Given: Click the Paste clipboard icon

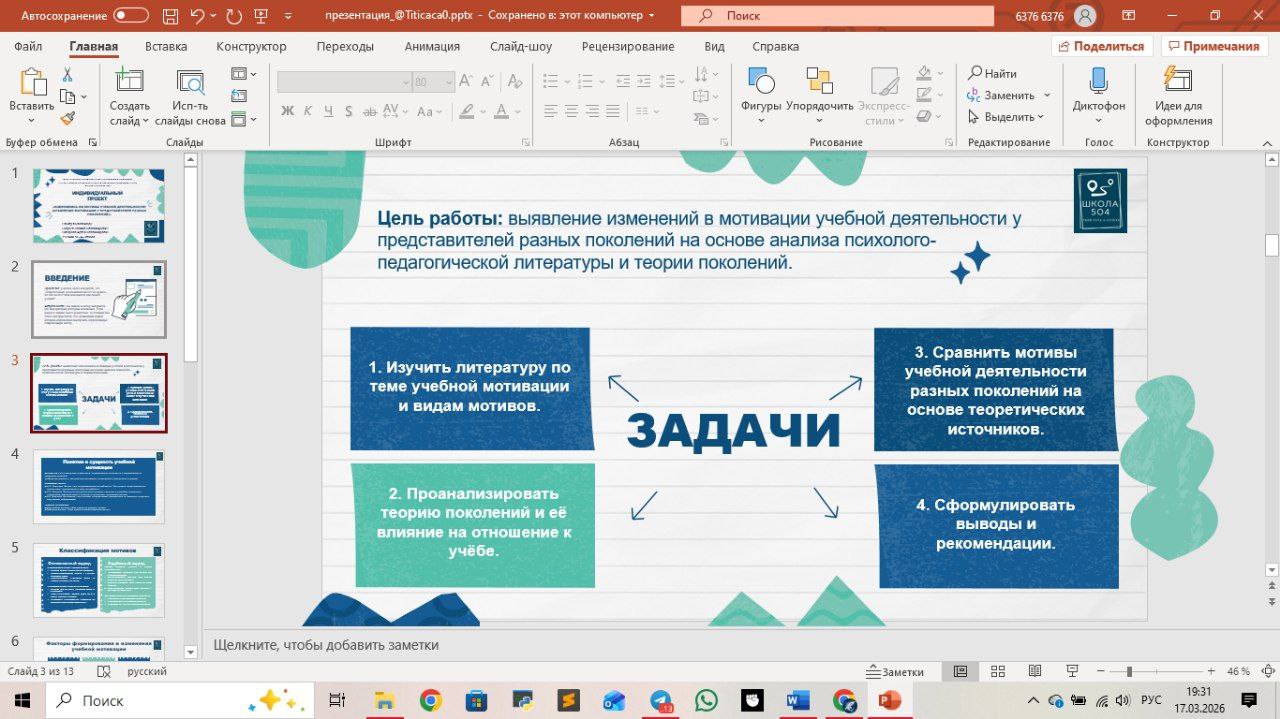Looking at the screenshot, I should (x=32, y=83).
